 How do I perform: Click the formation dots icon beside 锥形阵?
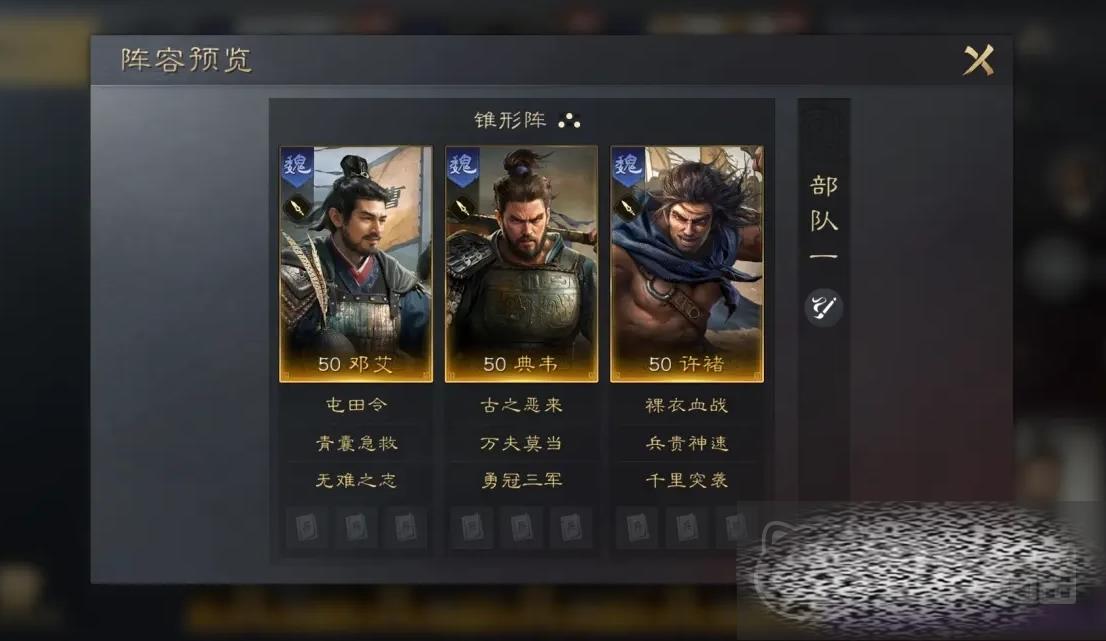point(569,121)
